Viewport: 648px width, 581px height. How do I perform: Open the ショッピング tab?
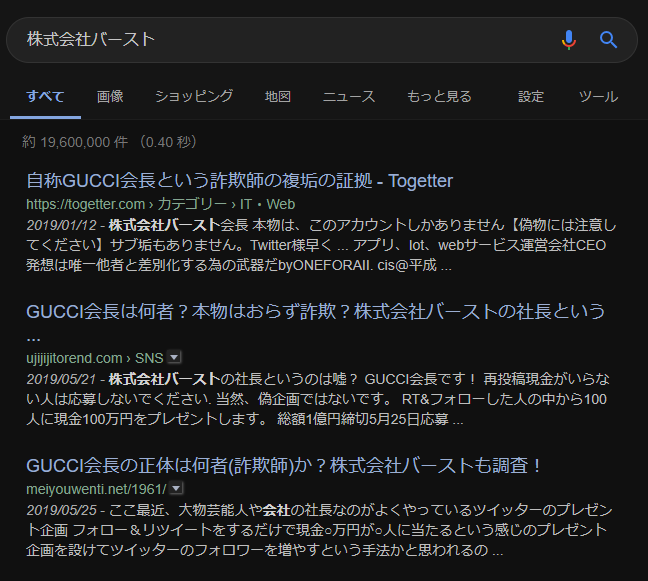tap(194, 97)
